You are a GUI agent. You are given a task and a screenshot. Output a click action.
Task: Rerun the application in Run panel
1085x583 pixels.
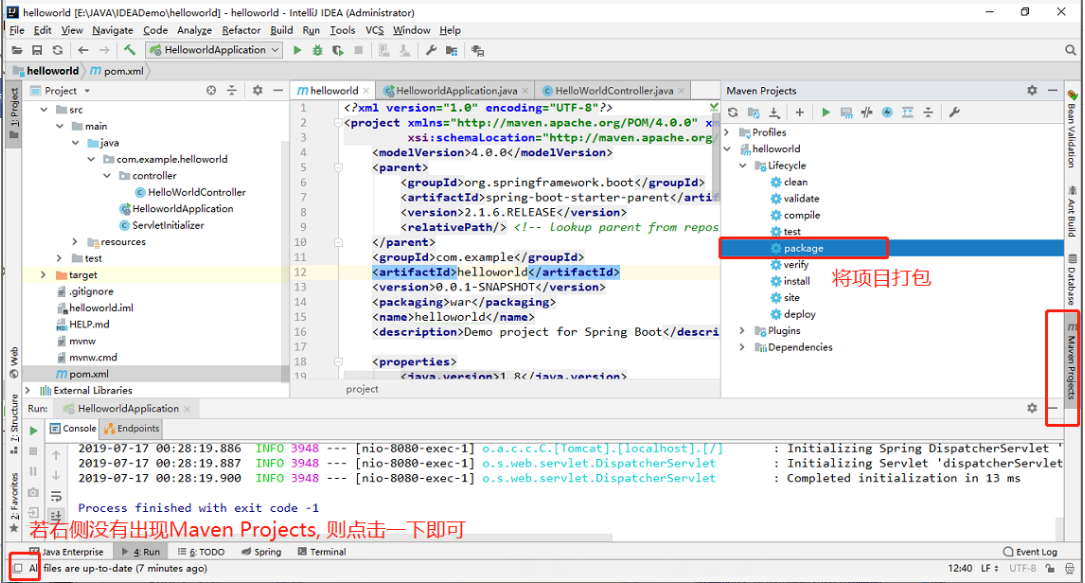click(x=33, y=430)
